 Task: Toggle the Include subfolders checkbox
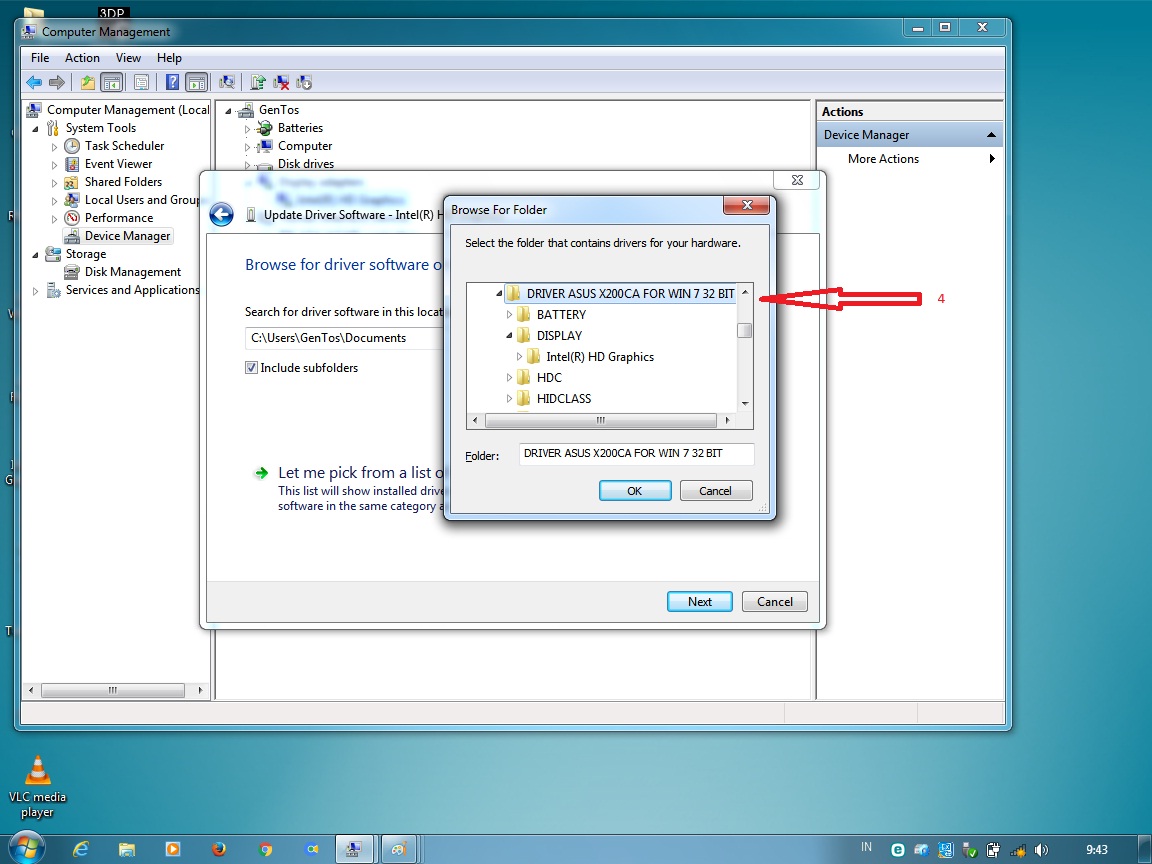251,368
